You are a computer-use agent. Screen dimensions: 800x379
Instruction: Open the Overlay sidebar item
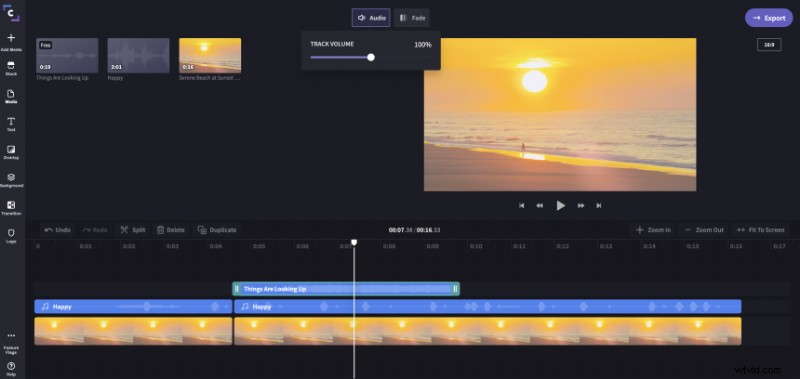click(11, 153)
